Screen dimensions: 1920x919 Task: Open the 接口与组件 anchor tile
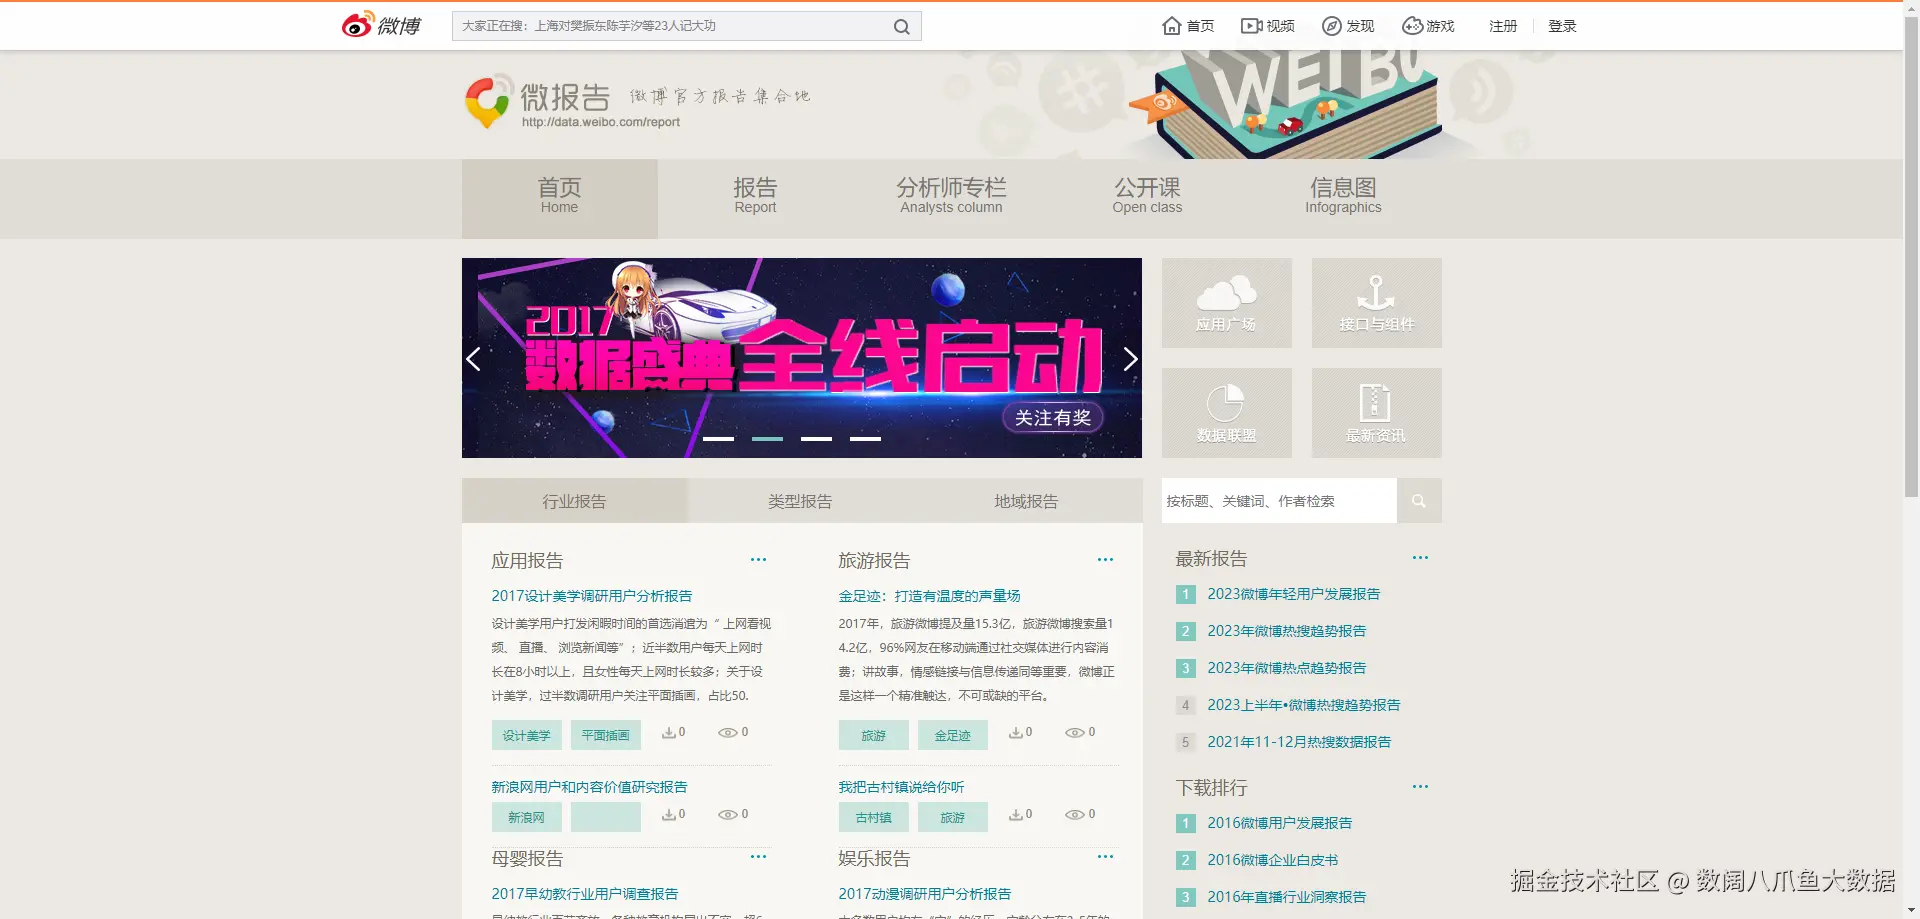coord(1377,303)
